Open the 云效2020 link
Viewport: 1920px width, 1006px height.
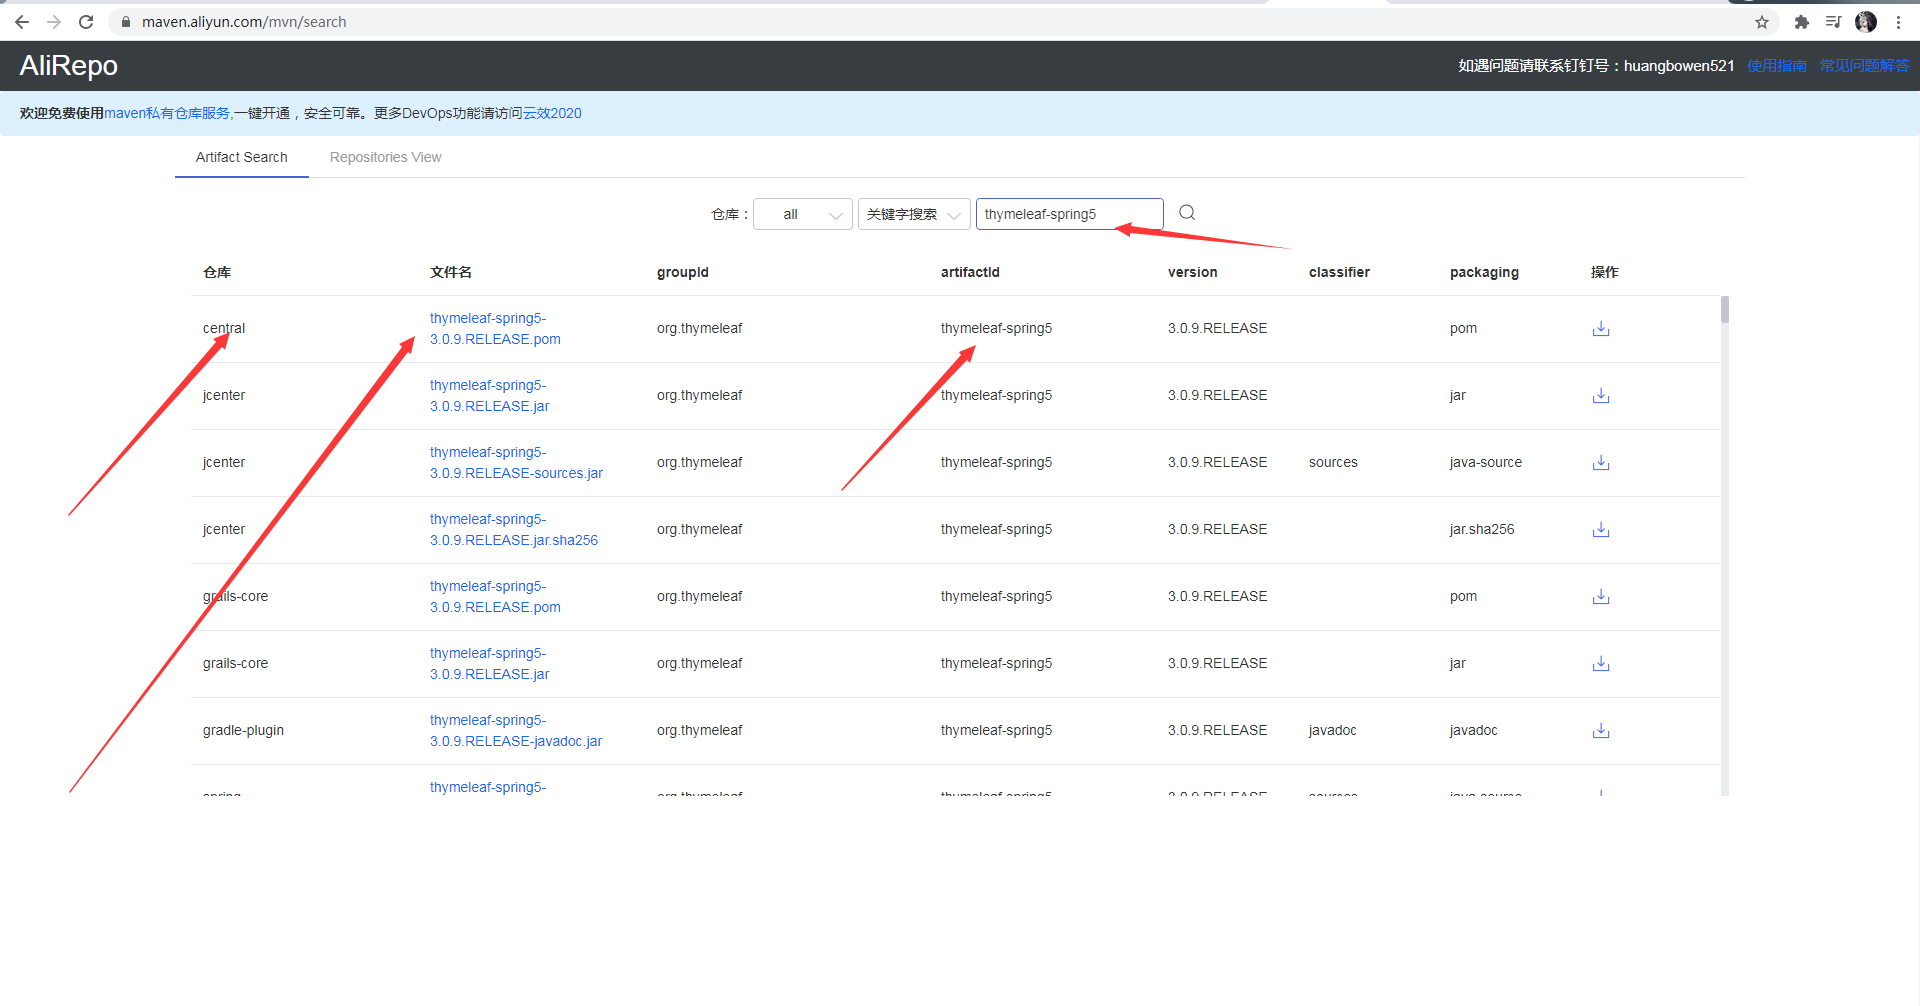click(552, 113)
